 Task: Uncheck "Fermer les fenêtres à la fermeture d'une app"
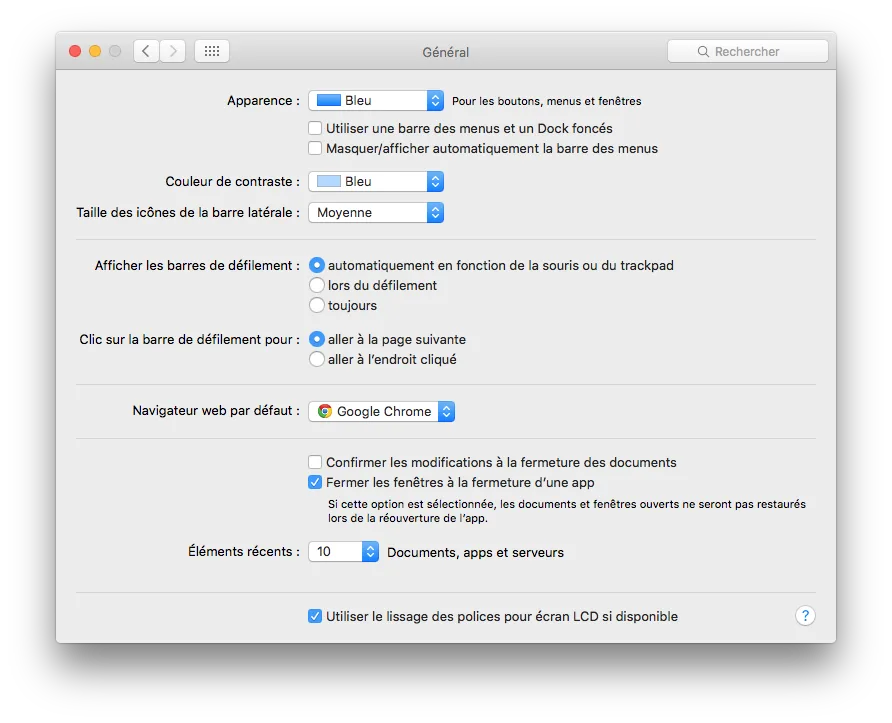coord(315,482)
